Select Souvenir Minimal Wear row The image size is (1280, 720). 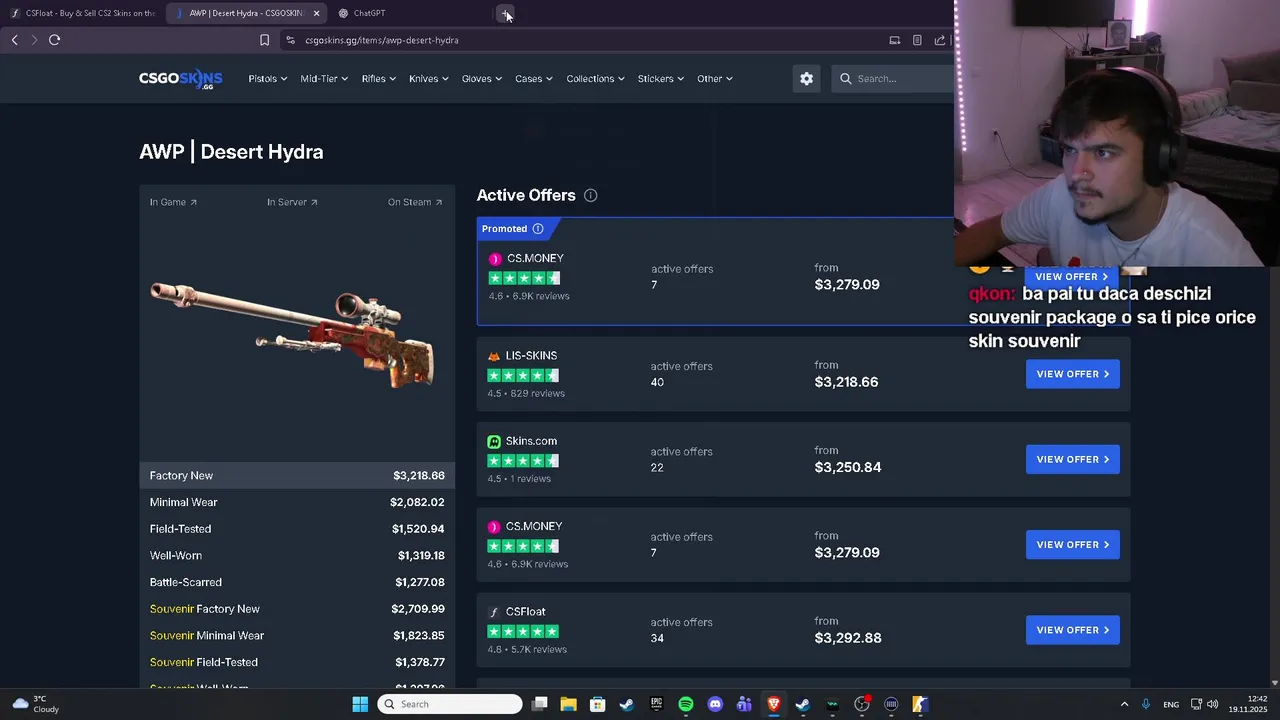297,636
